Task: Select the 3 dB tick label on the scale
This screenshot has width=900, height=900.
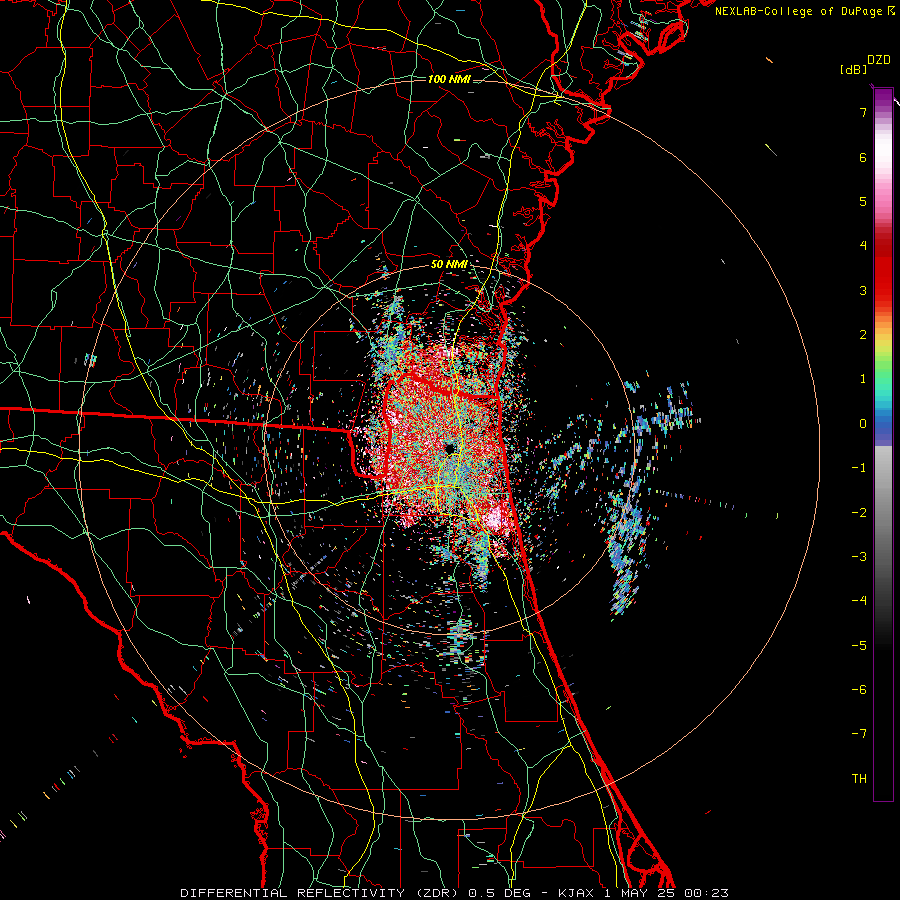Action: coord(863,290)
